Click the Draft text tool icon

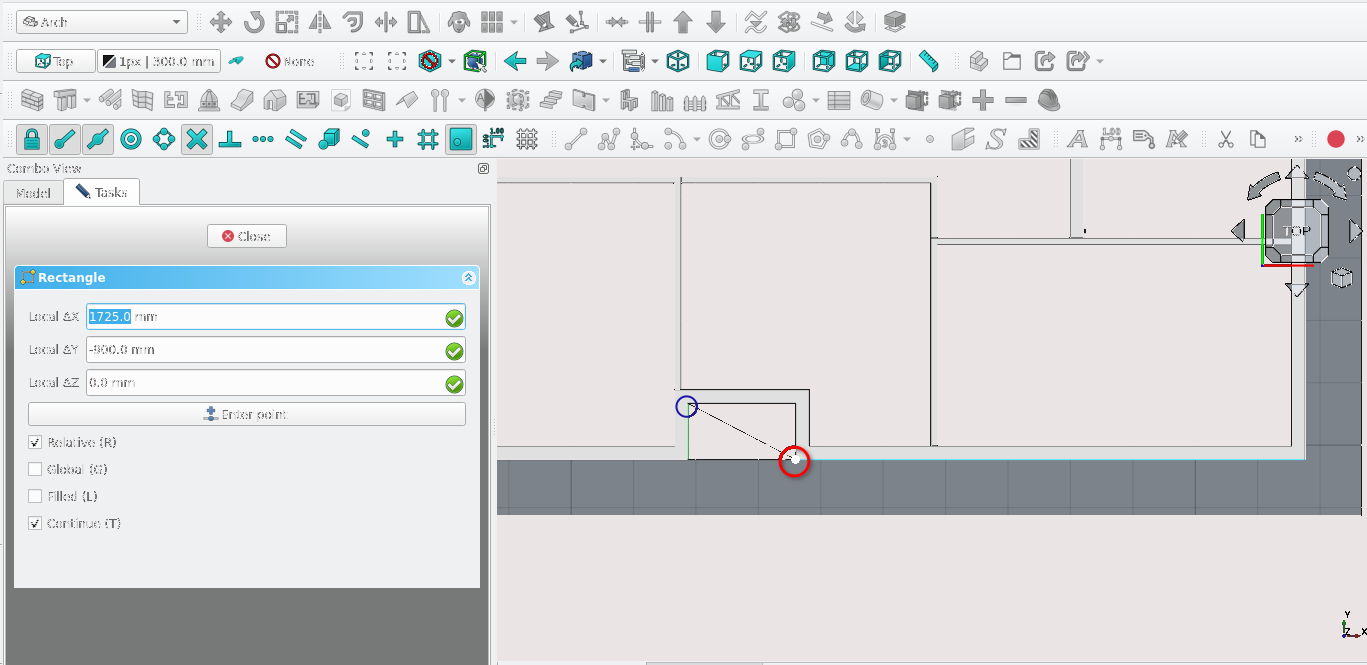(1077, 139)
